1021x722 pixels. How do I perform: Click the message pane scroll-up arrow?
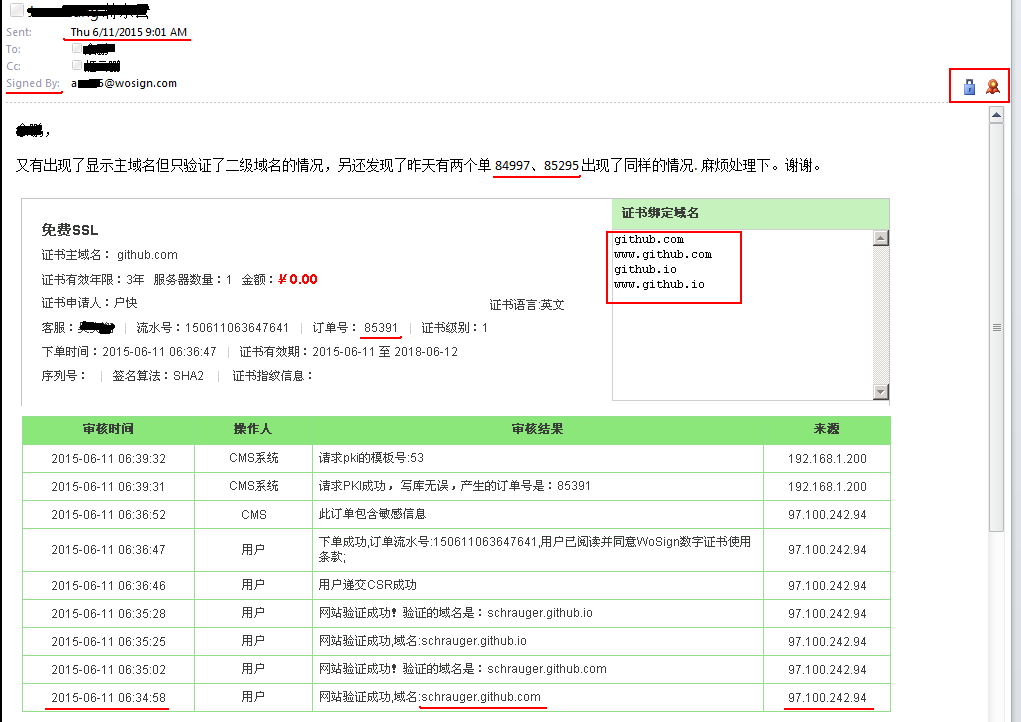[x=996, y=115]
